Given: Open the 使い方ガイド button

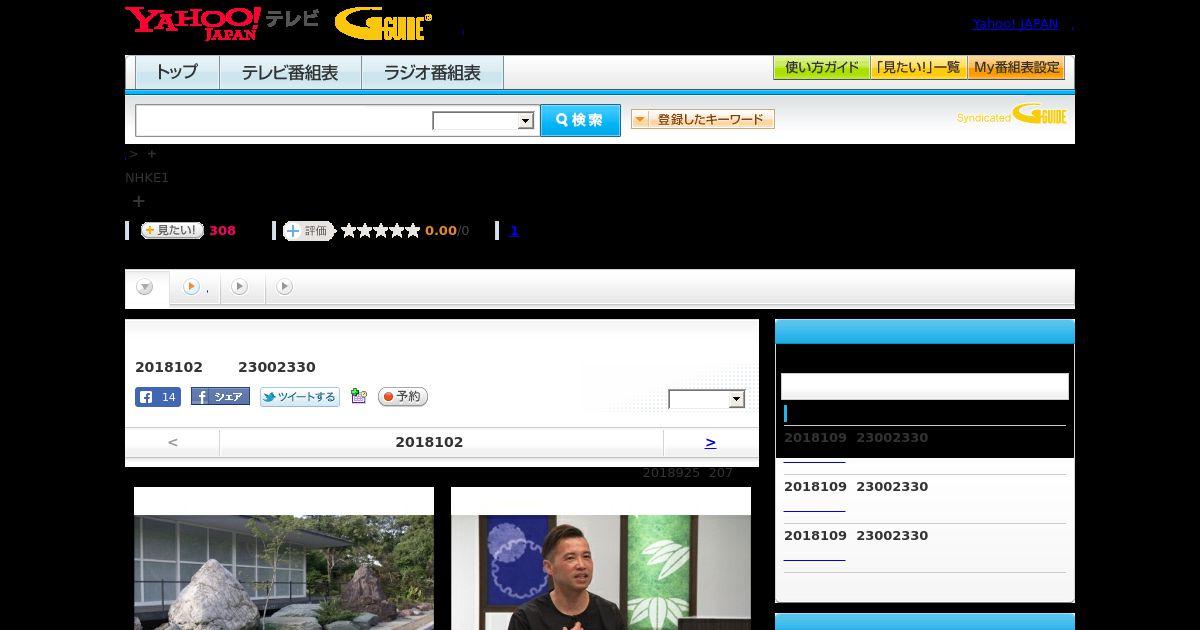Looking at the screenshot, I should coord(821,68).
